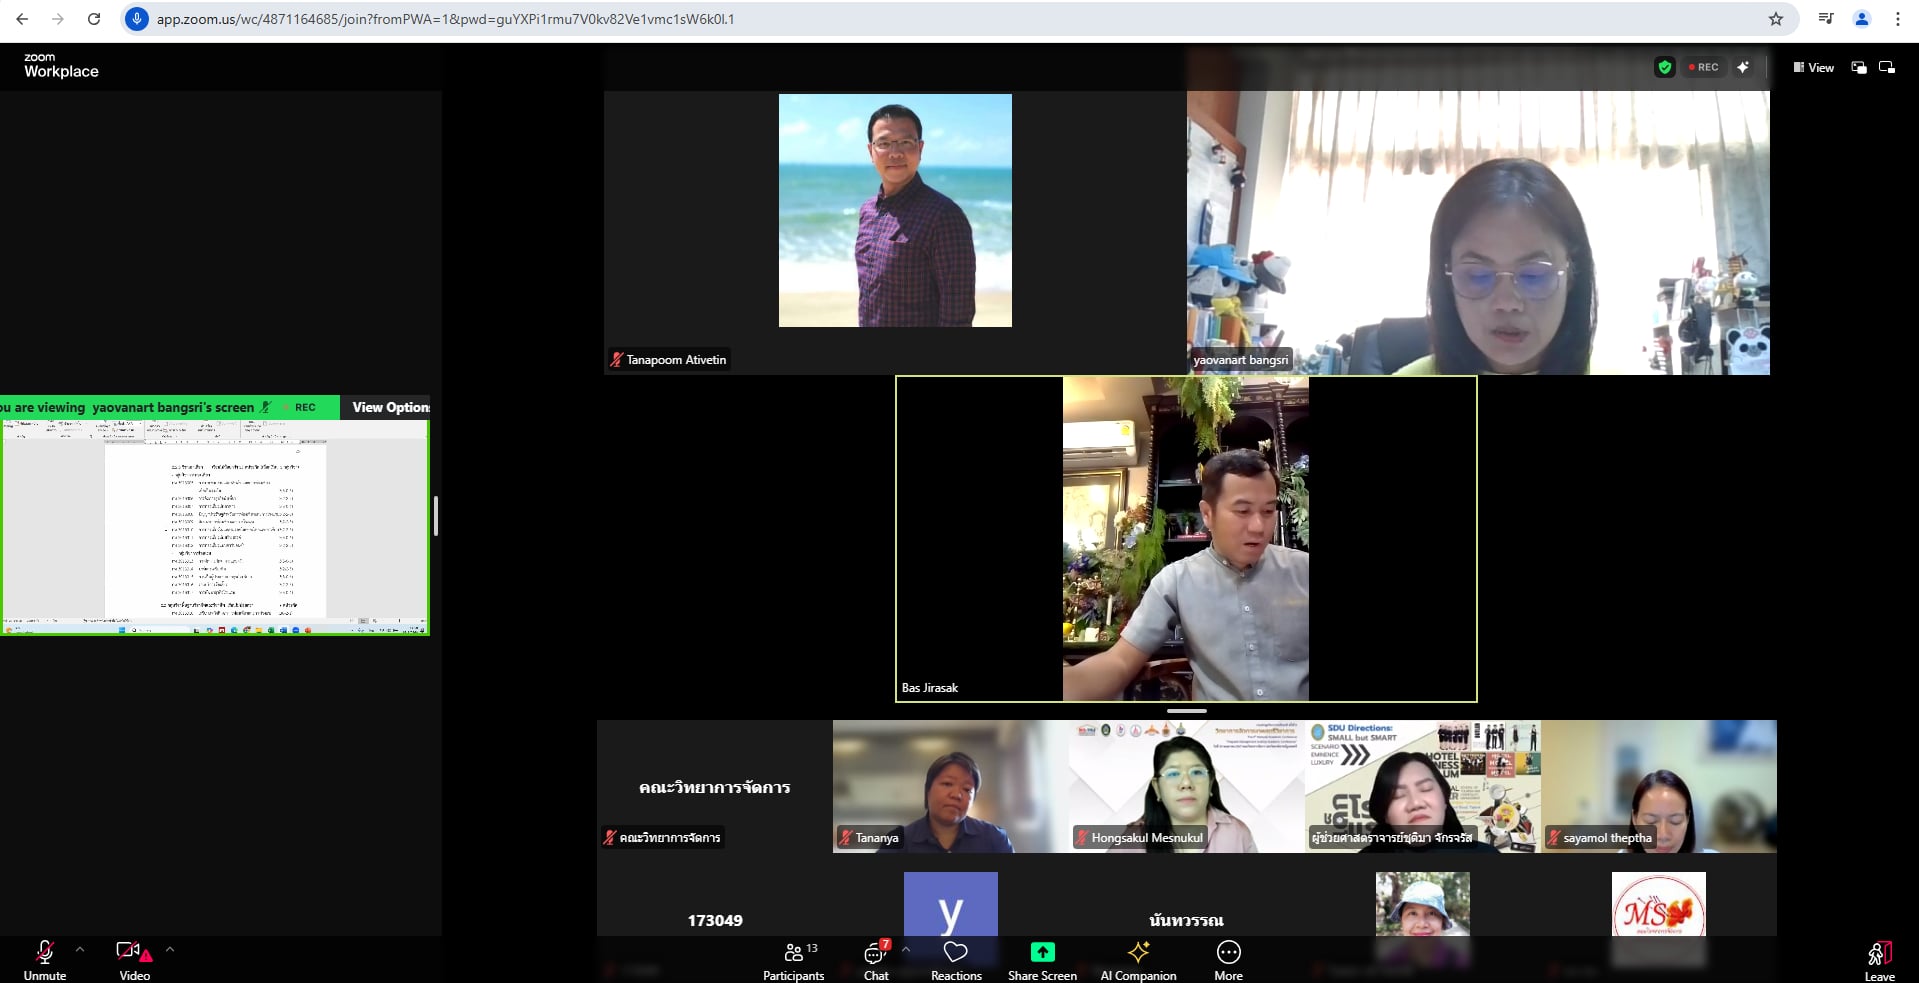Toggle the picture-in-picture window icon beside View
Screen dimensions: 1919x983
1859,68
